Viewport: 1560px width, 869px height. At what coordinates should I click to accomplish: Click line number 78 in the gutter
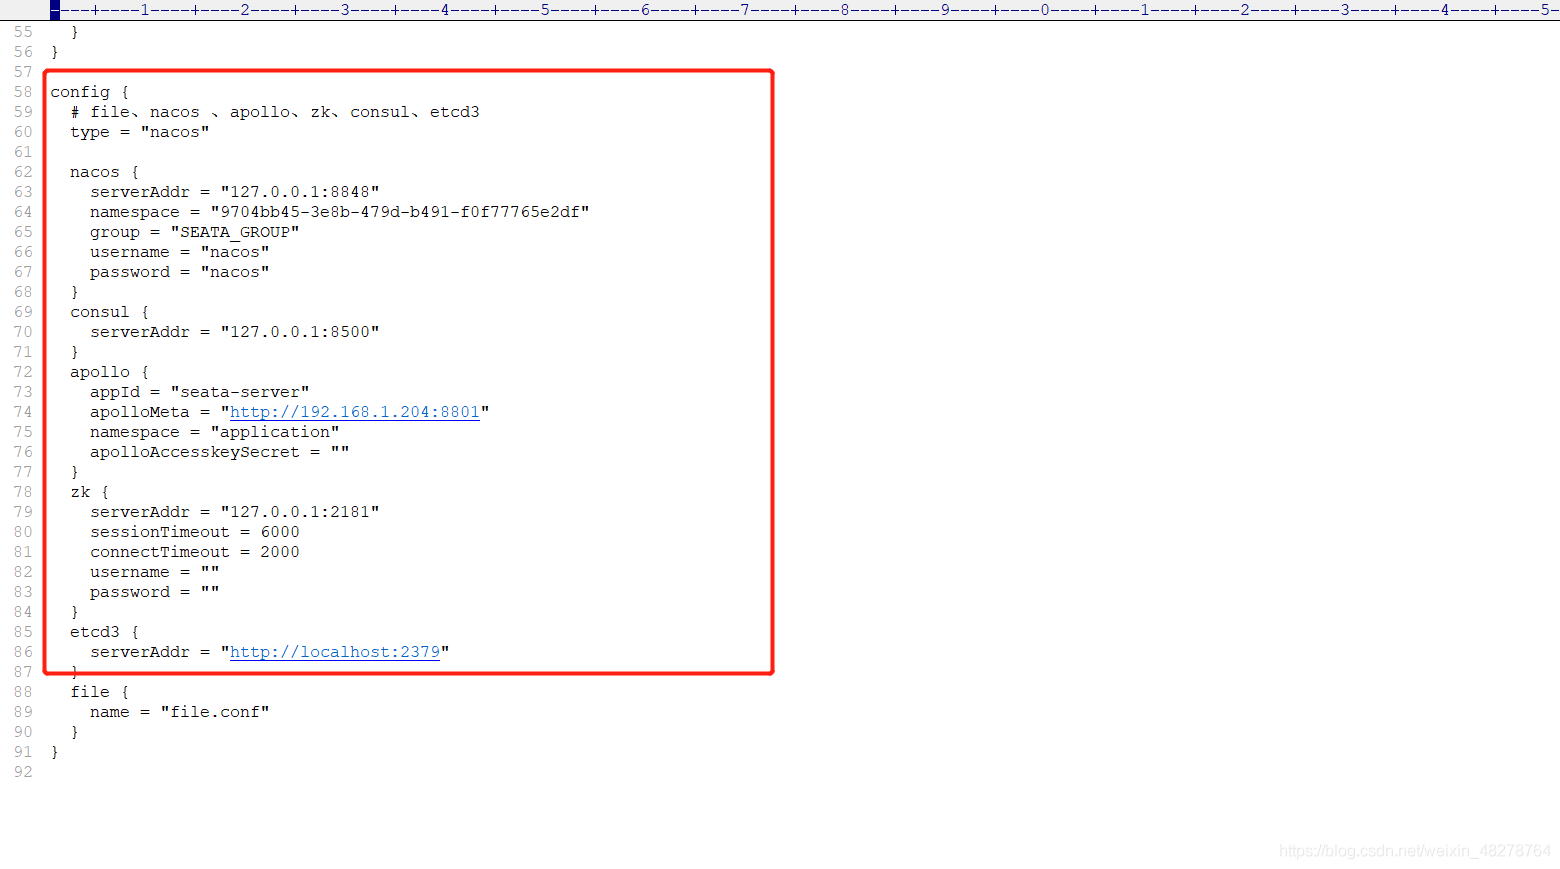23,492
